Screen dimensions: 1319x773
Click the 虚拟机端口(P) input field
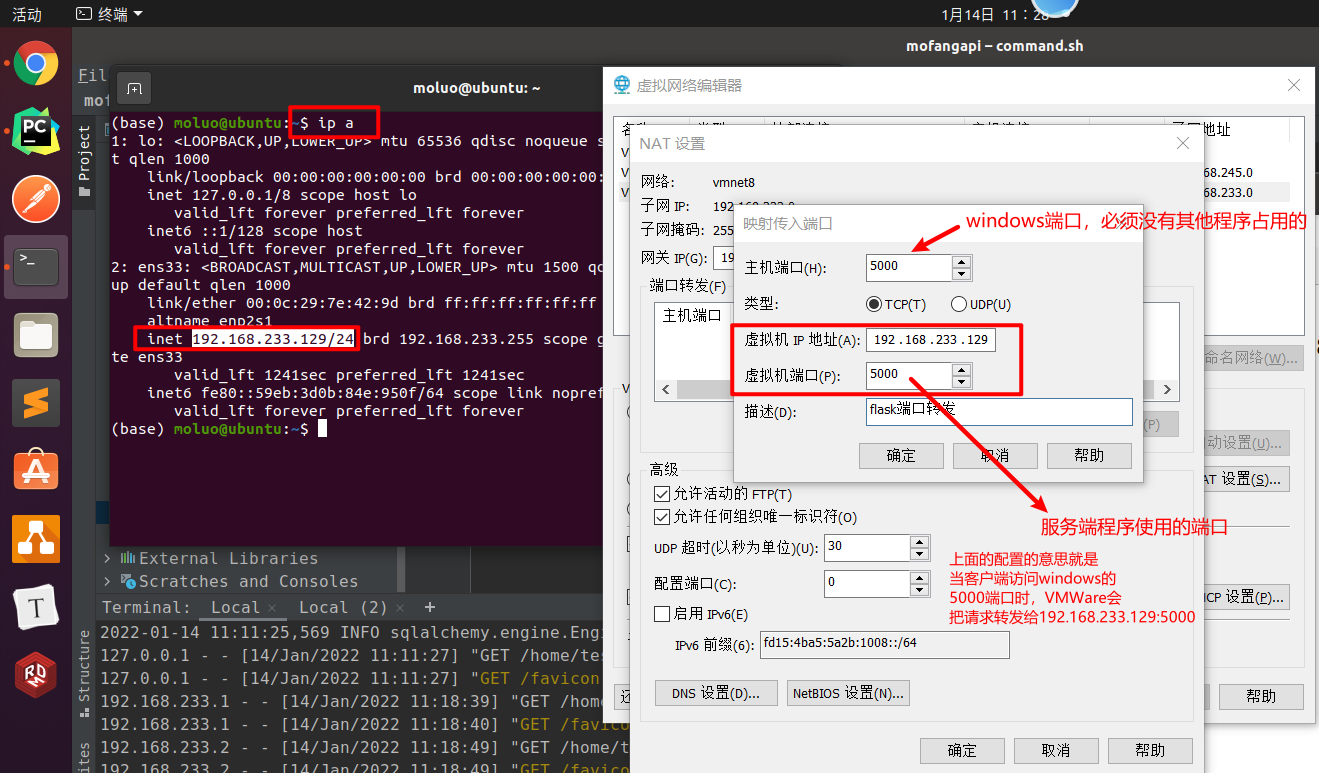coord(909,376)
